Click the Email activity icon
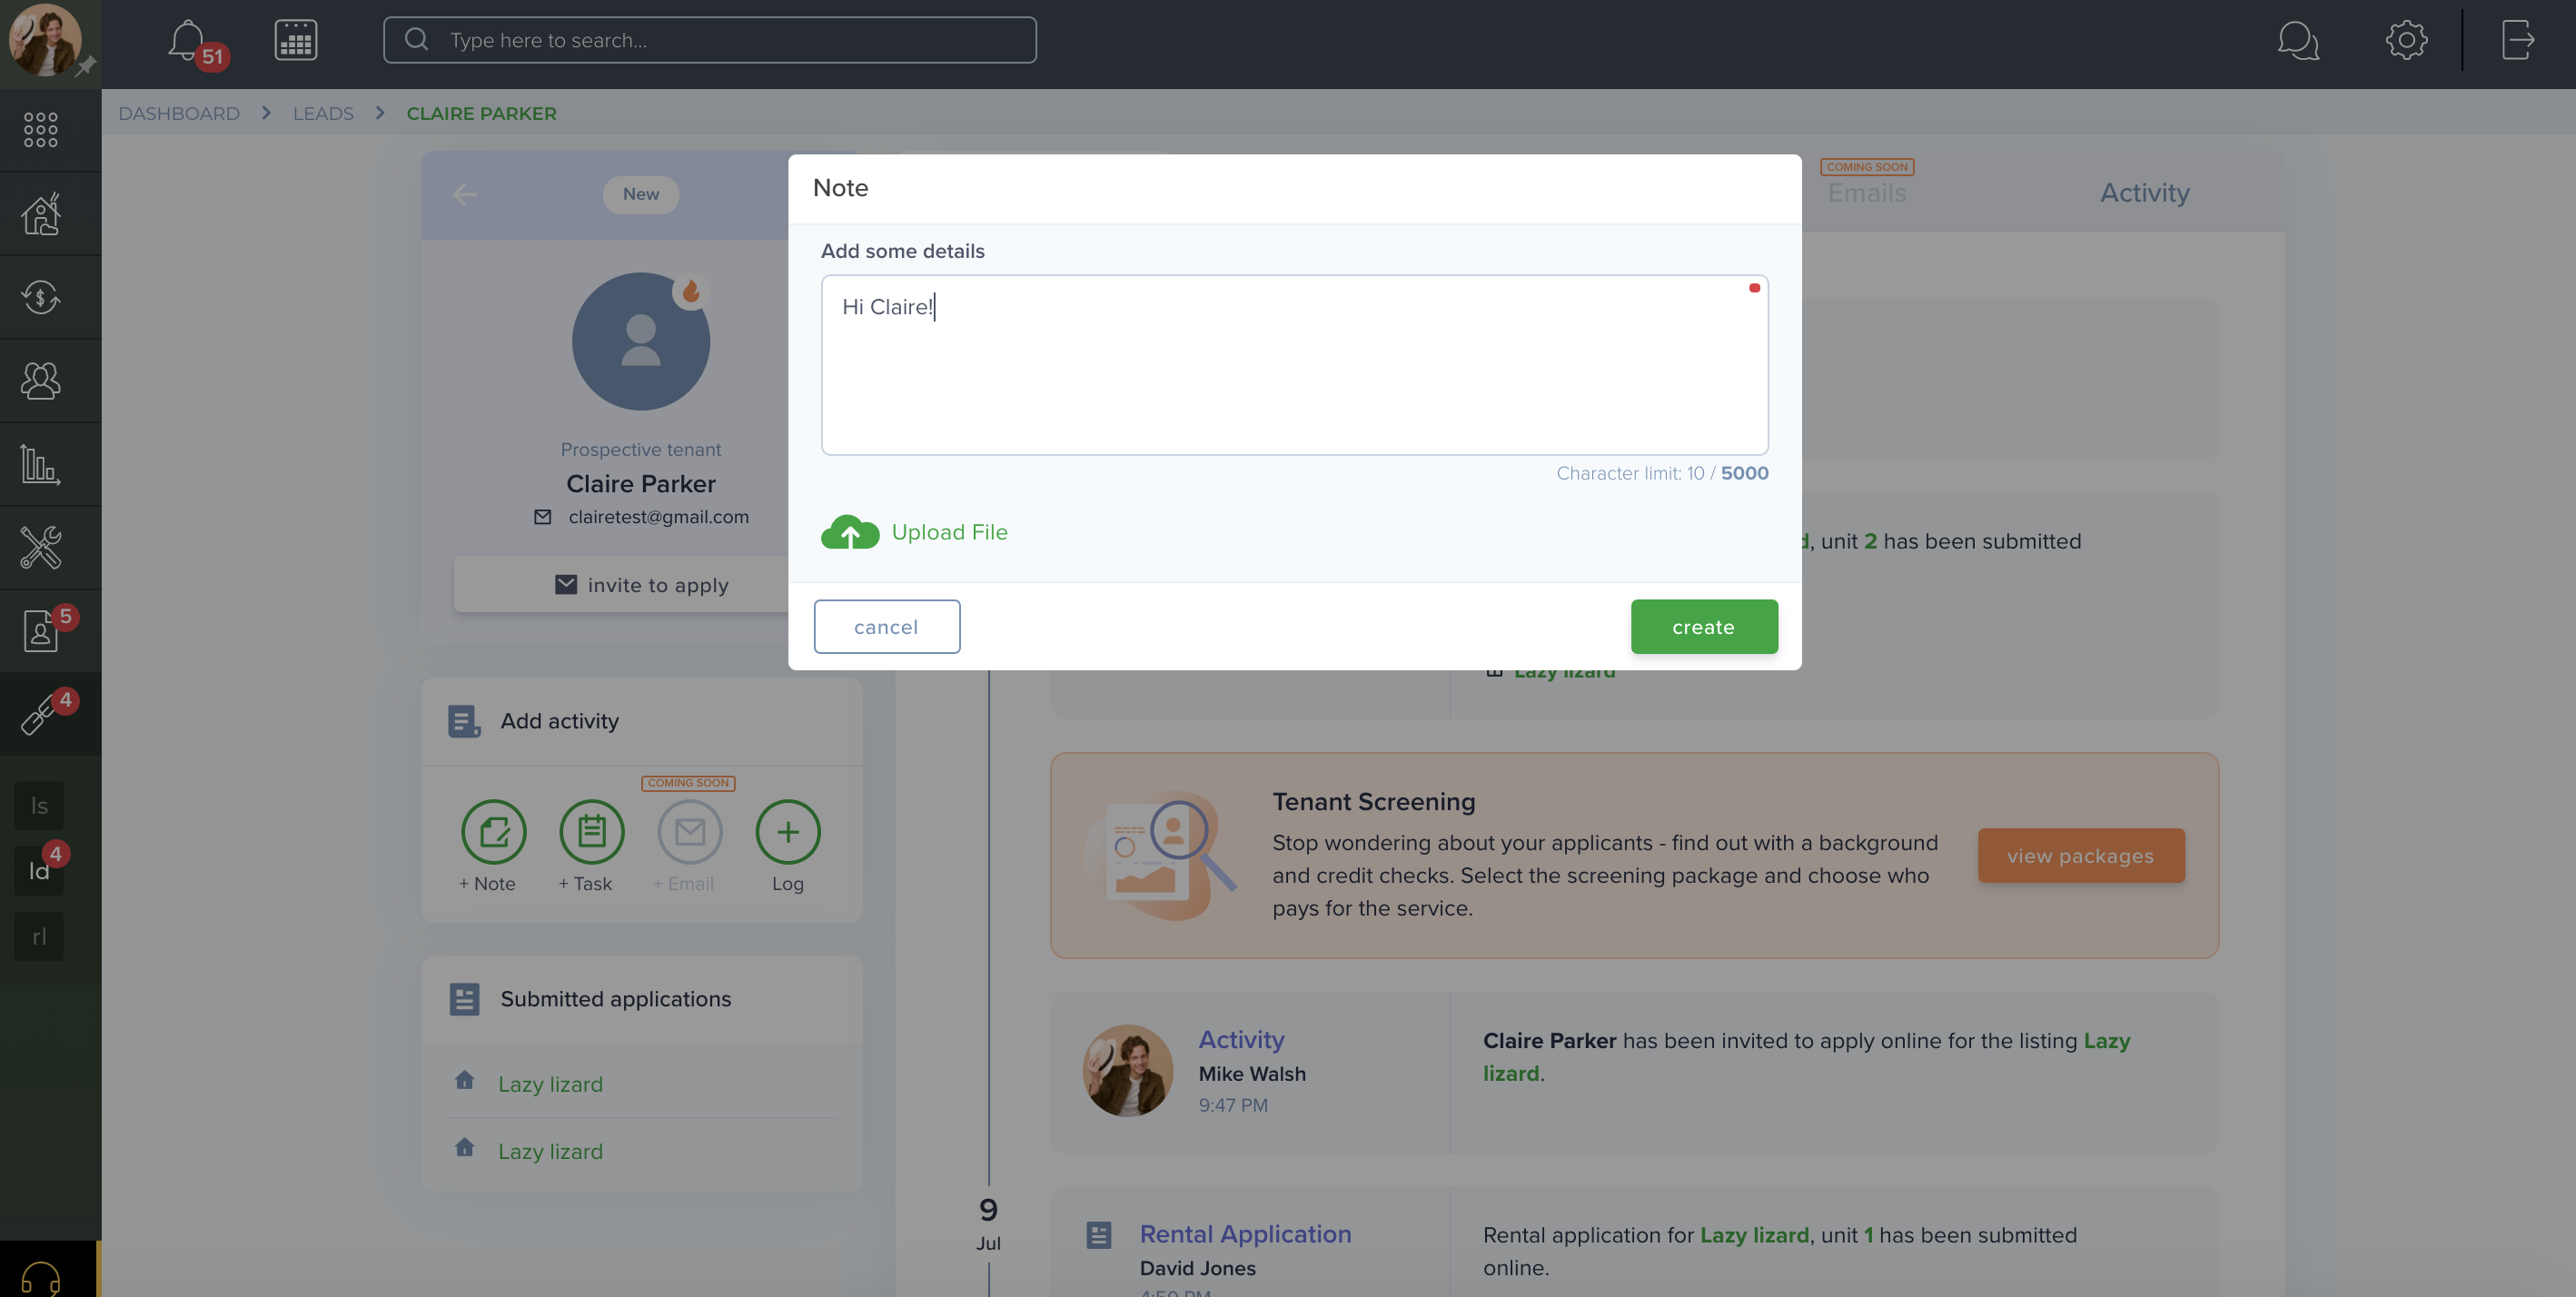 click(x=689, y=832)
